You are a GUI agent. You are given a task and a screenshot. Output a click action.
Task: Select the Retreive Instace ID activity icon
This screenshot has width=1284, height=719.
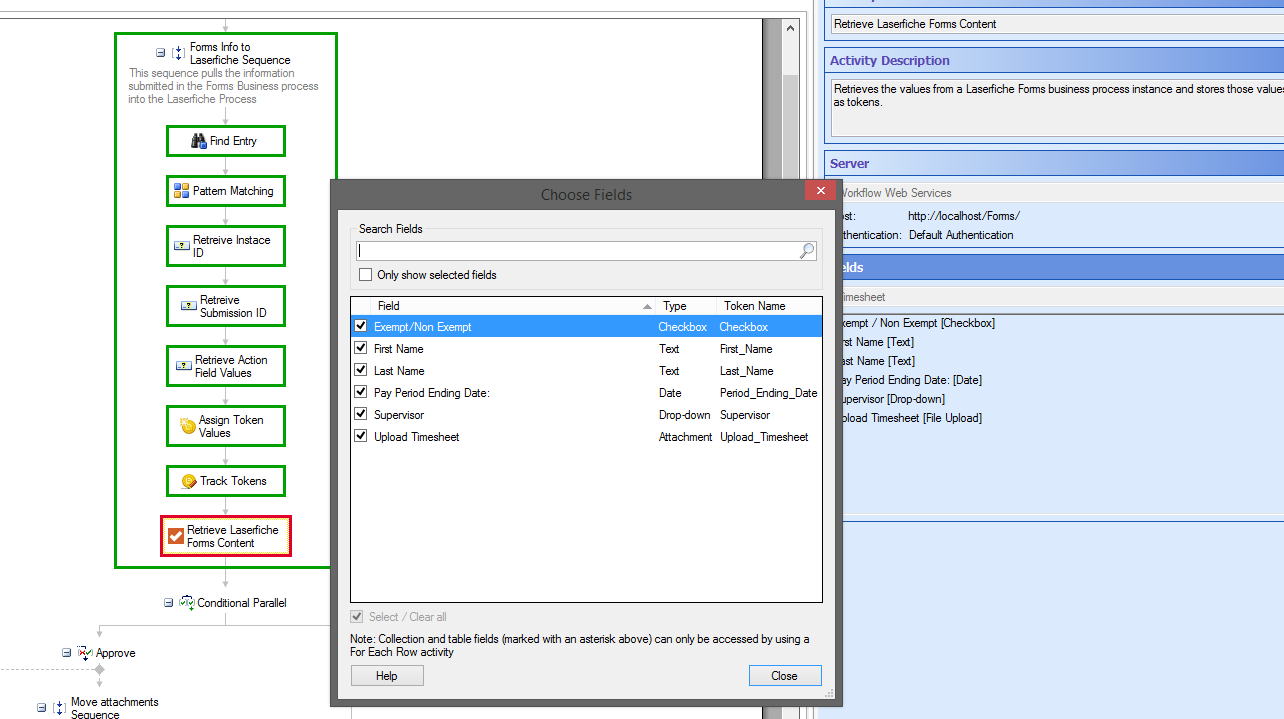pos(182,245)
